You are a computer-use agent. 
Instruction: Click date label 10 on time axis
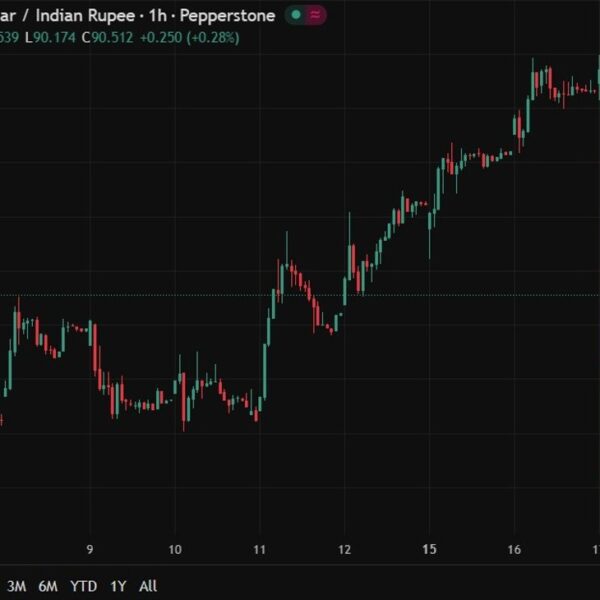175,549
